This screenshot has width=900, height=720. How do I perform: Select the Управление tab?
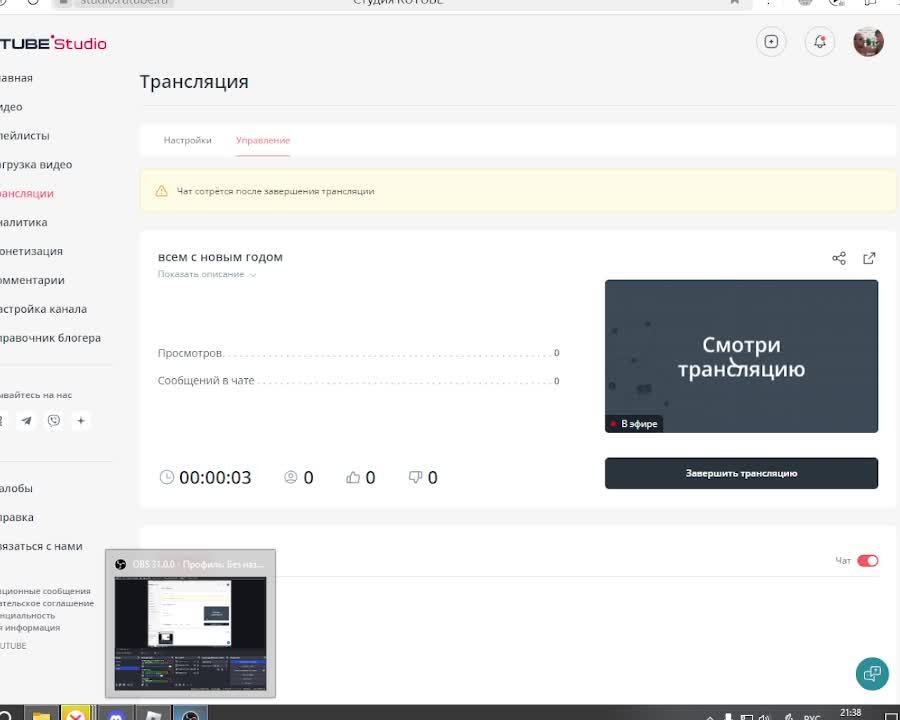click(x=263, y=140)
